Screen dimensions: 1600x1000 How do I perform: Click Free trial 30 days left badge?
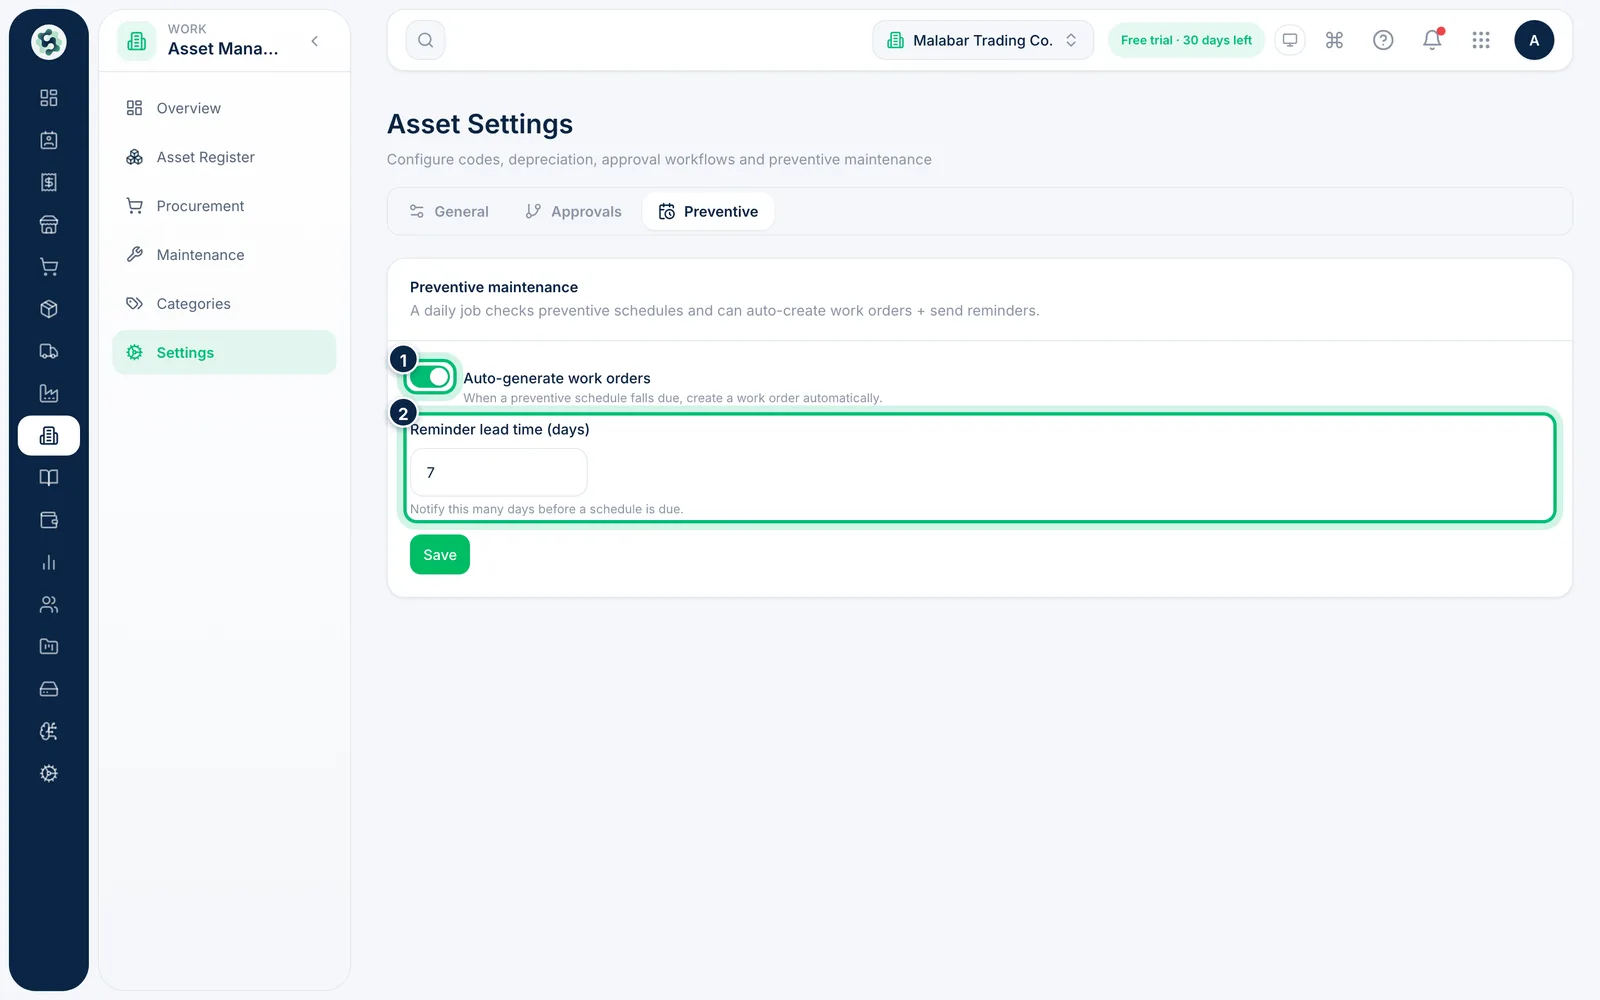pos(1186,40)
